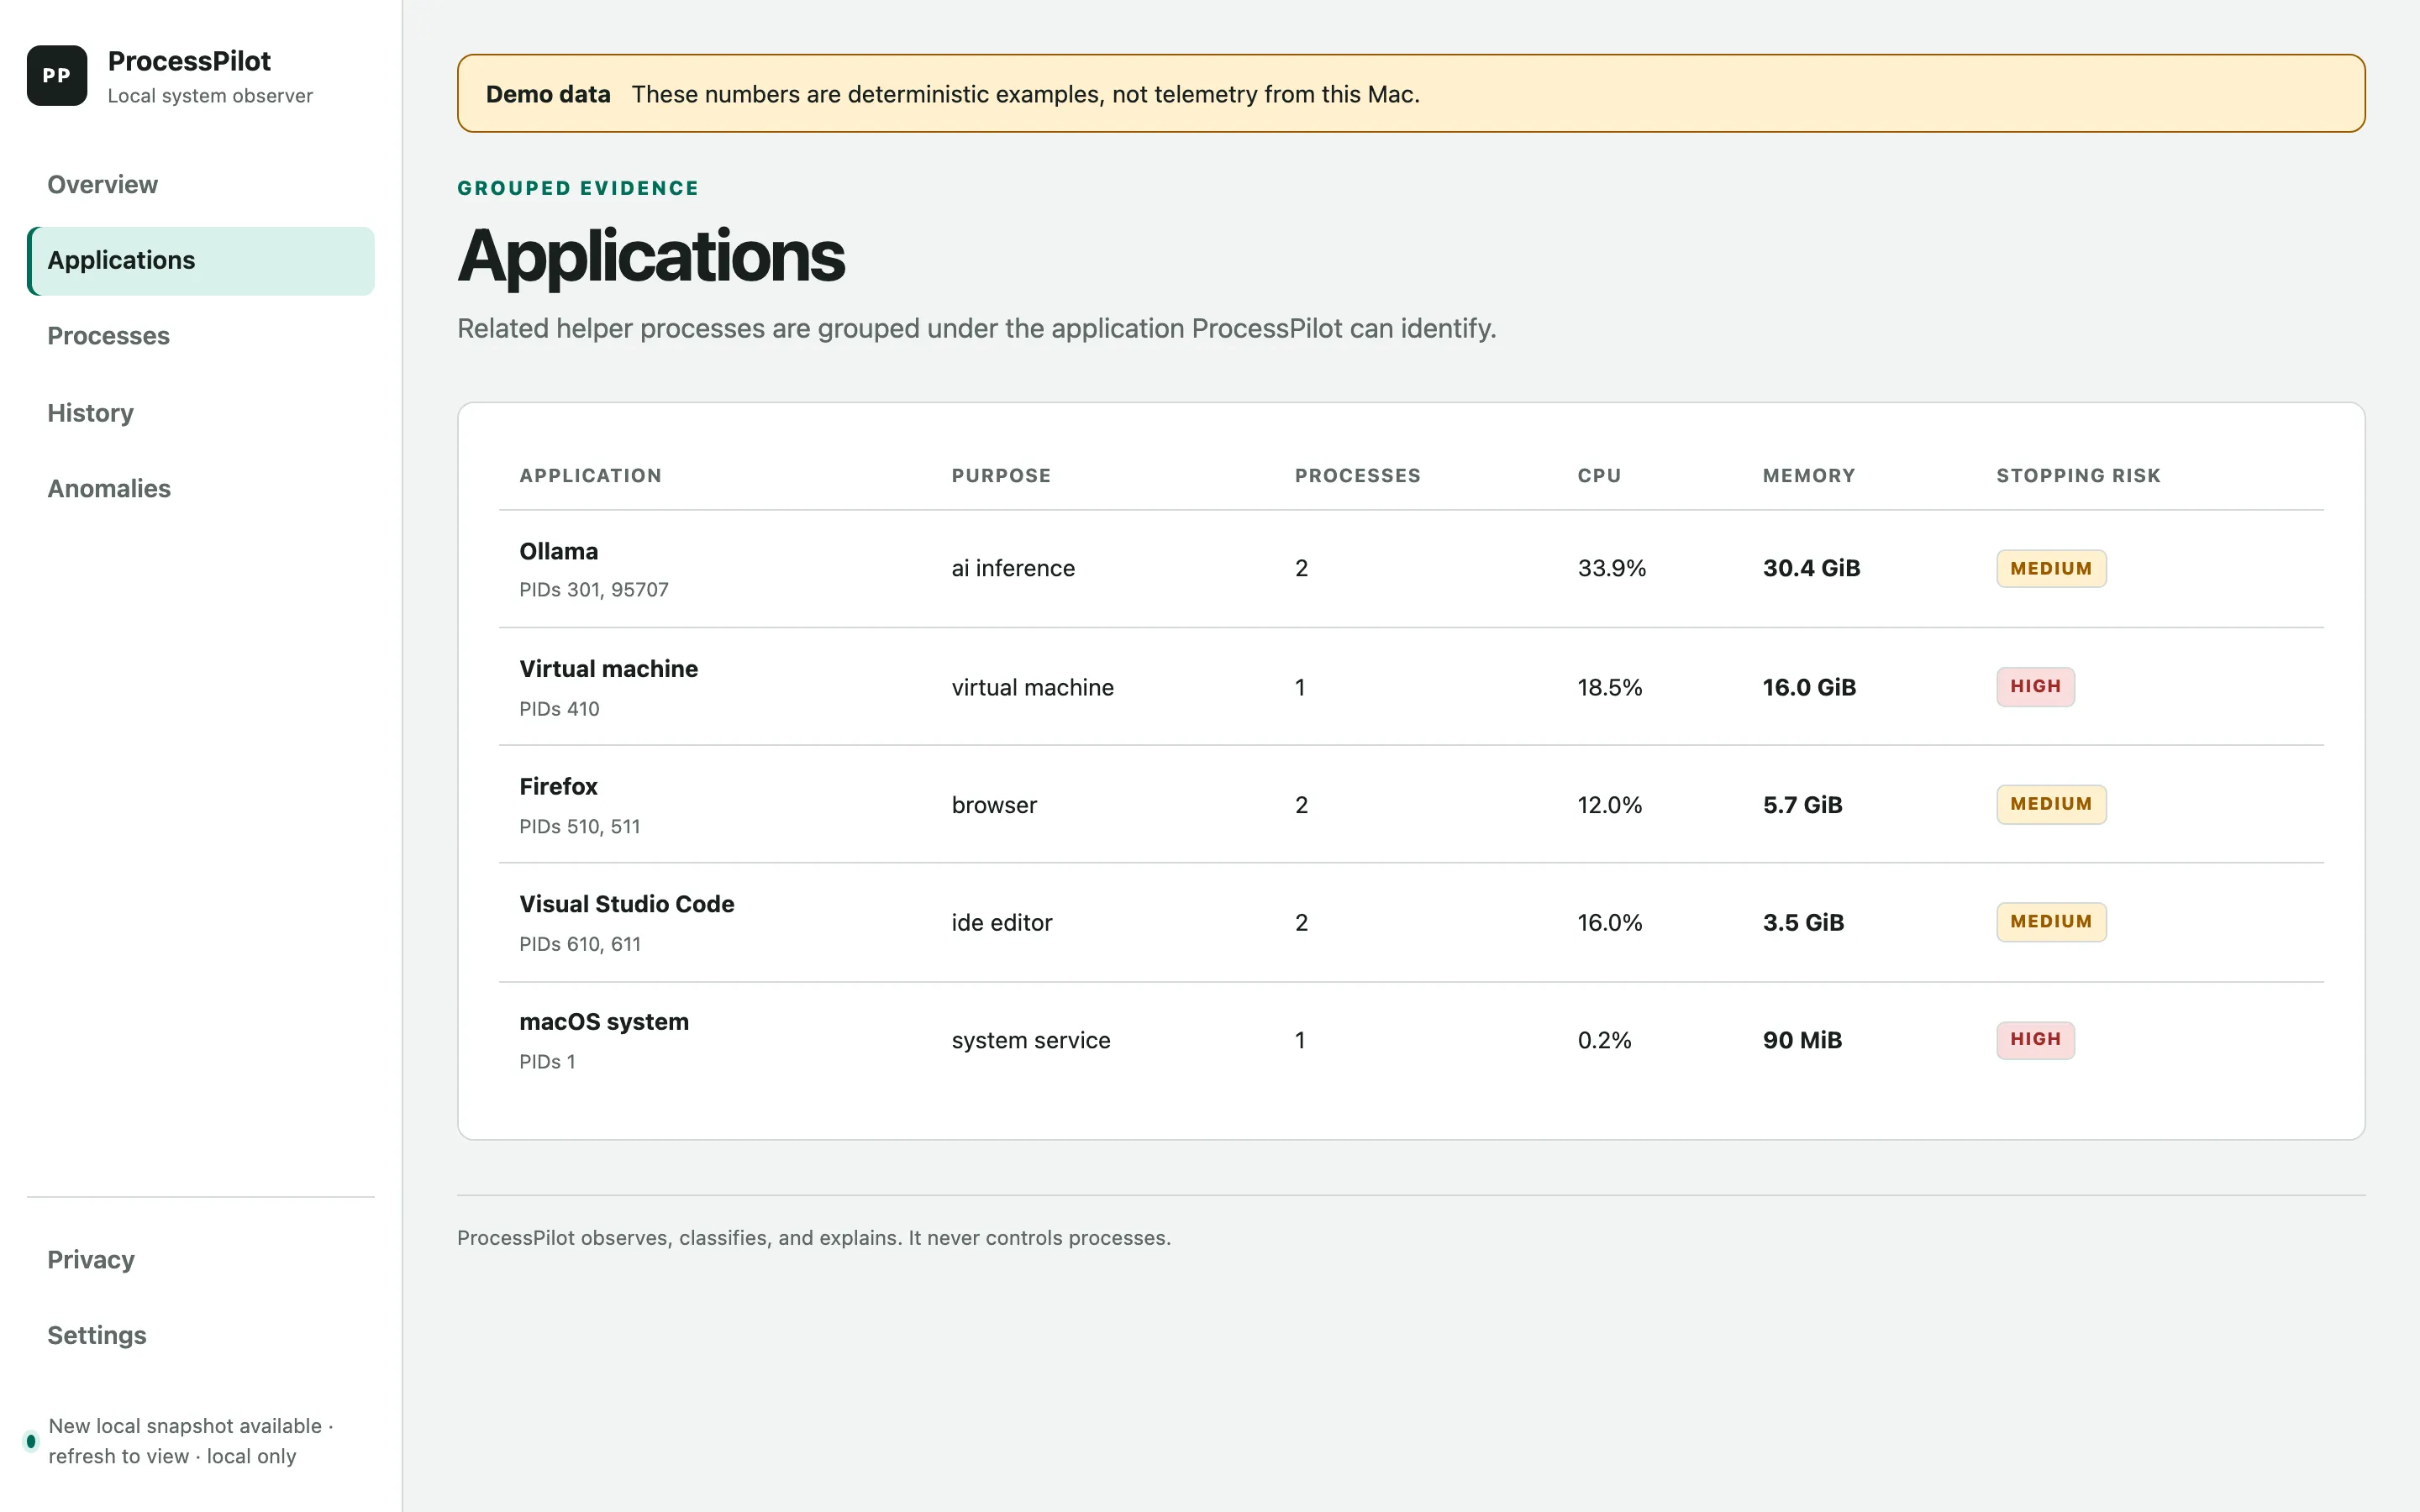
Task: Click the Demo data banner label
Action: pos(548,94)
